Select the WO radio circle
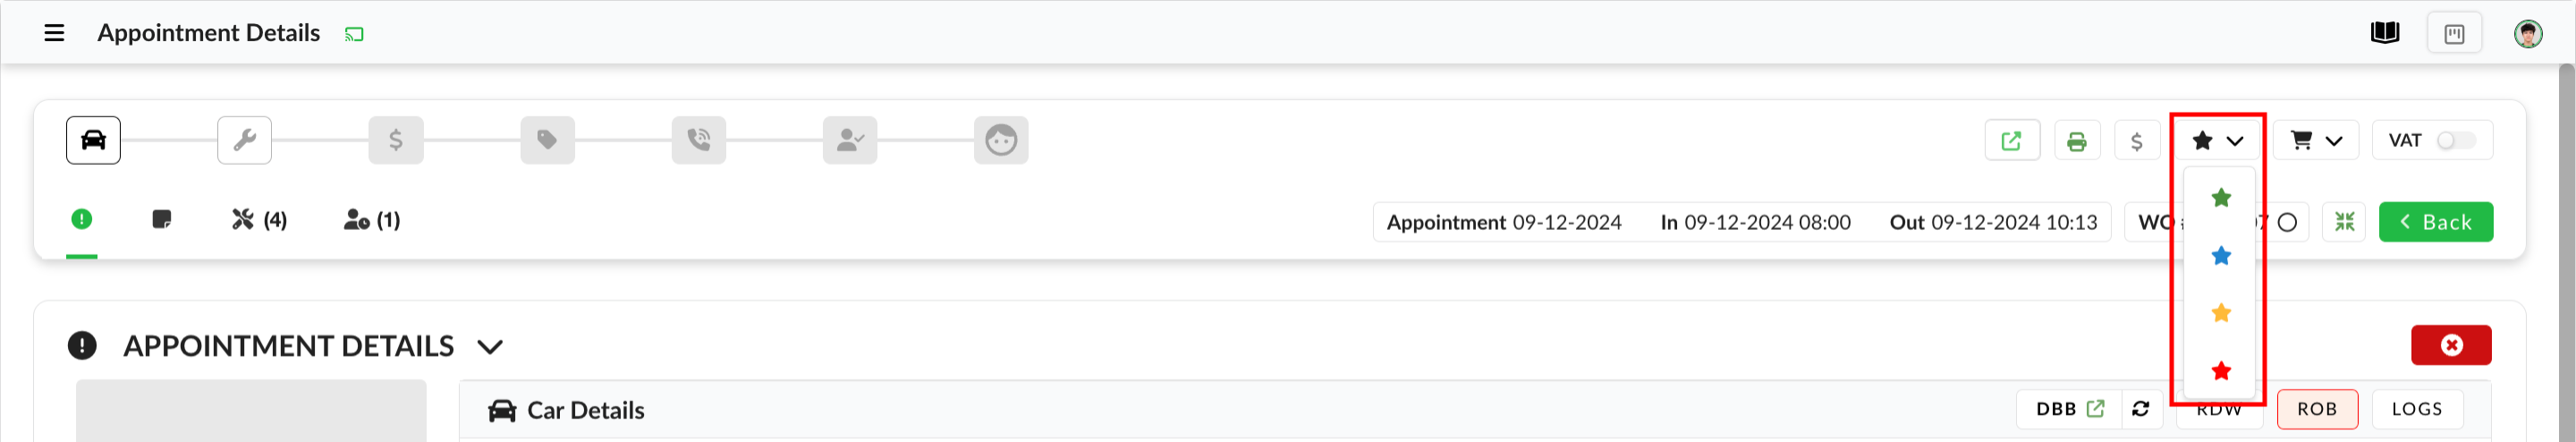The height and width of the screenshot is (442, 2576). [2287, 222]
